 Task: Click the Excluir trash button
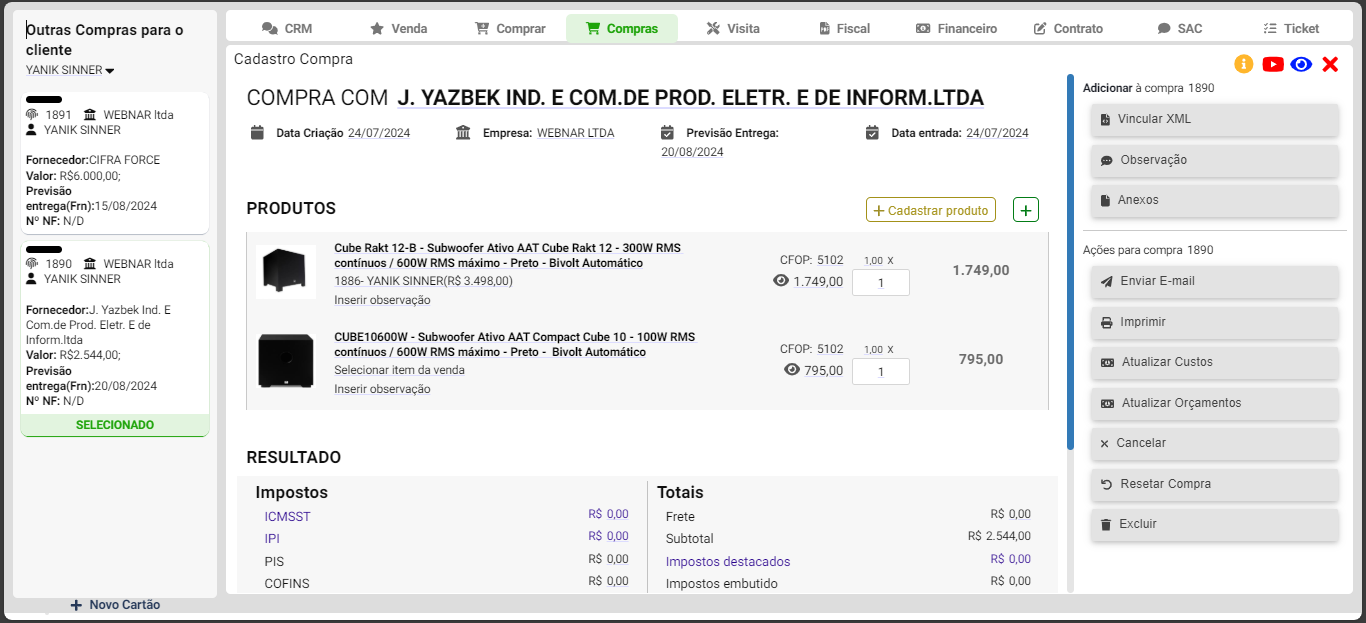point(1214,524)
